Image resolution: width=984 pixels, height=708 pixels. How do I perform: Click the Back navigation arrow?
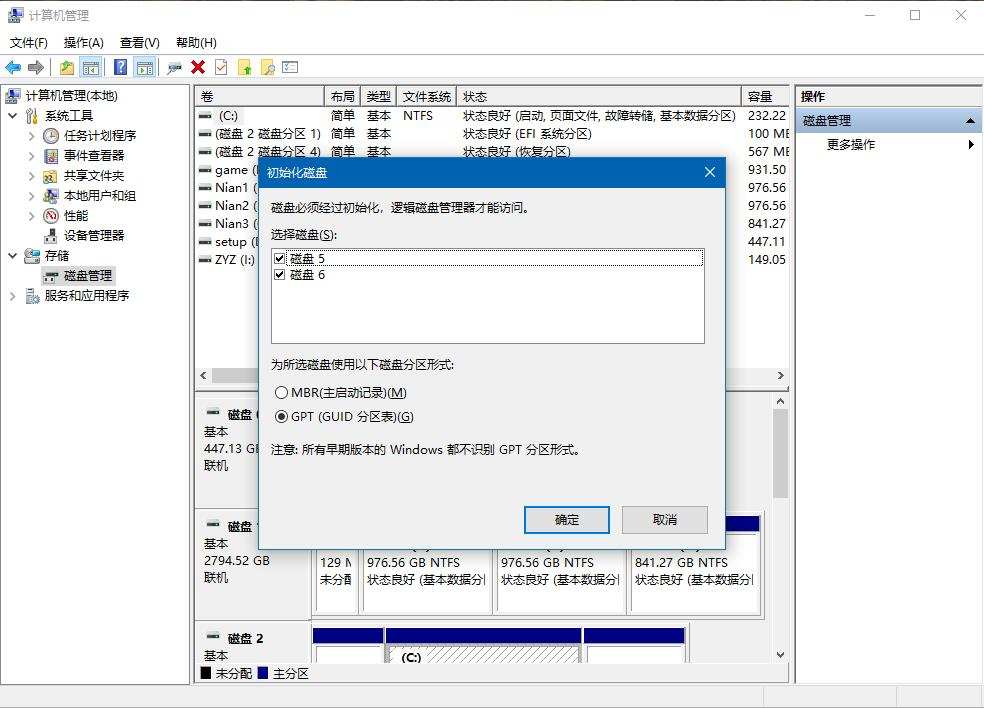click(x=13, y=67)
